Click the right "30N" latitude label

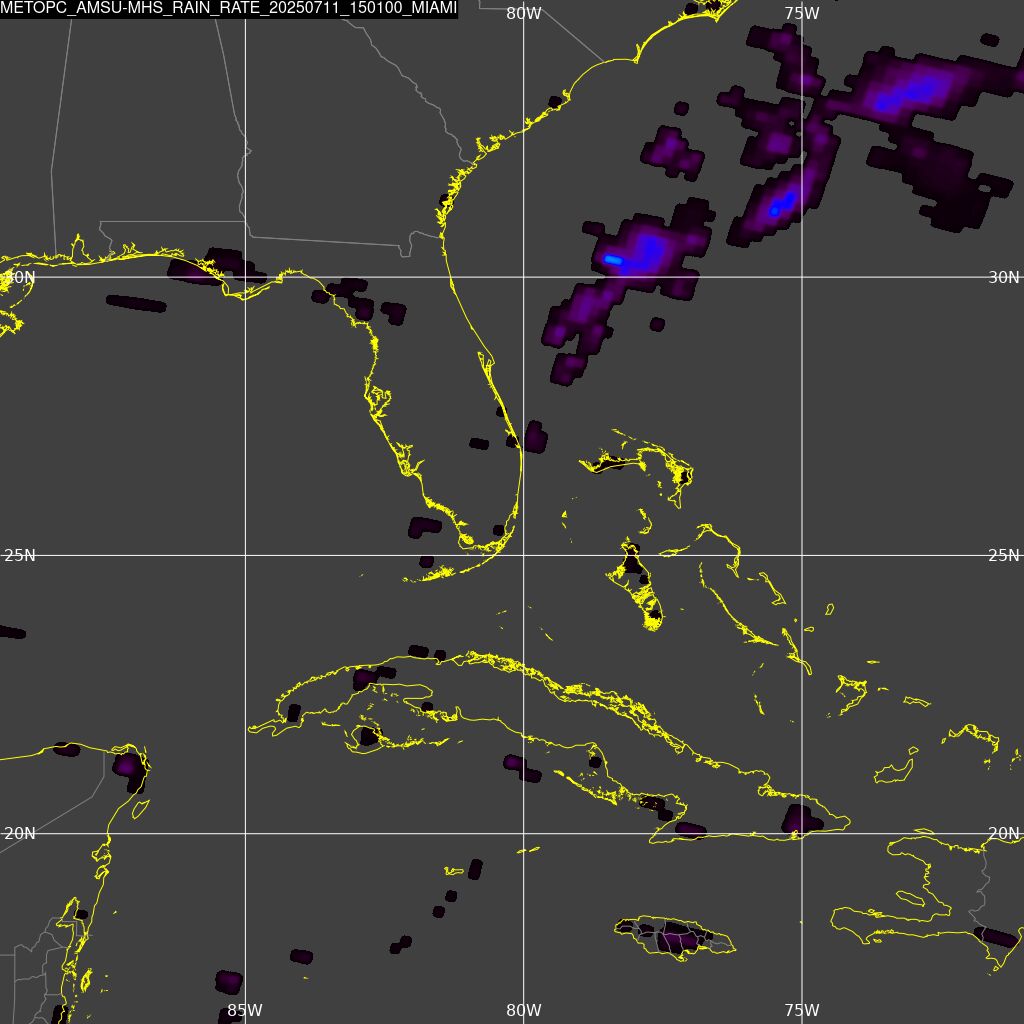click(x=1004, y=277)
